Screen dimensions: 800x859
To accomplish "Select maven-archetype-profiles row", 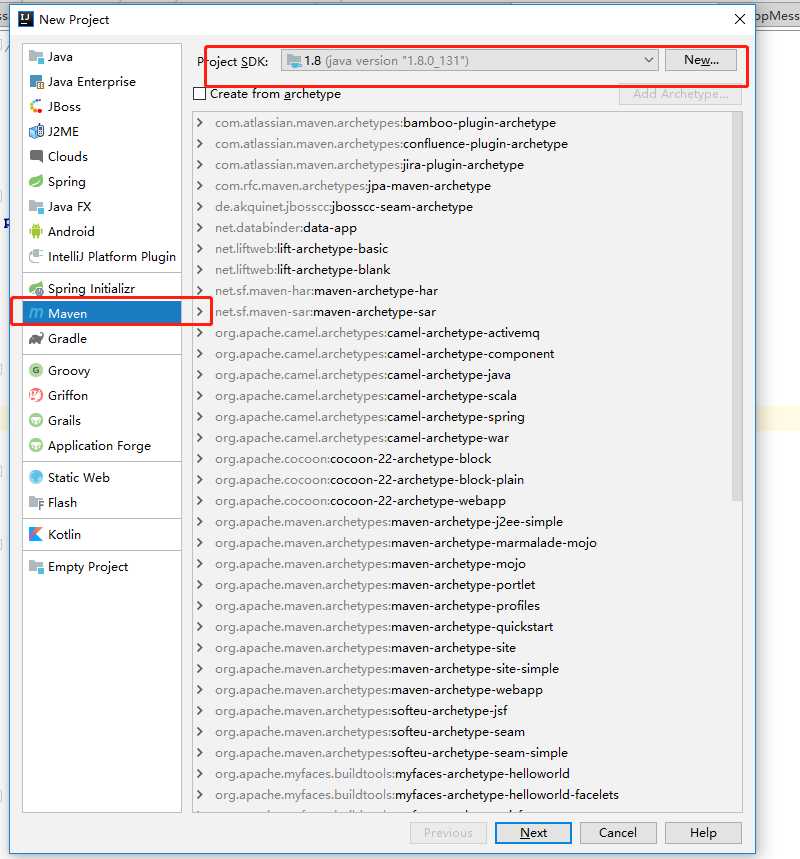I will [463, 606].
